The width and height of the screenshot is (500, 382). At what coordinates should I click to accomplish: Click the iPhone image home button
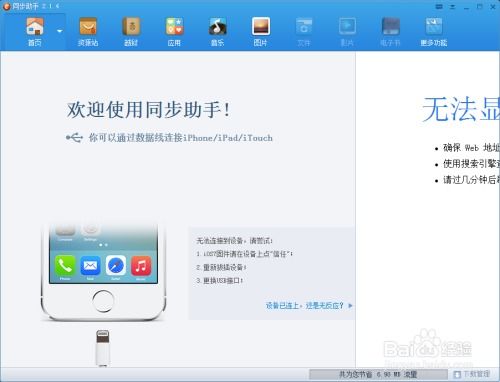click(103, 301)
